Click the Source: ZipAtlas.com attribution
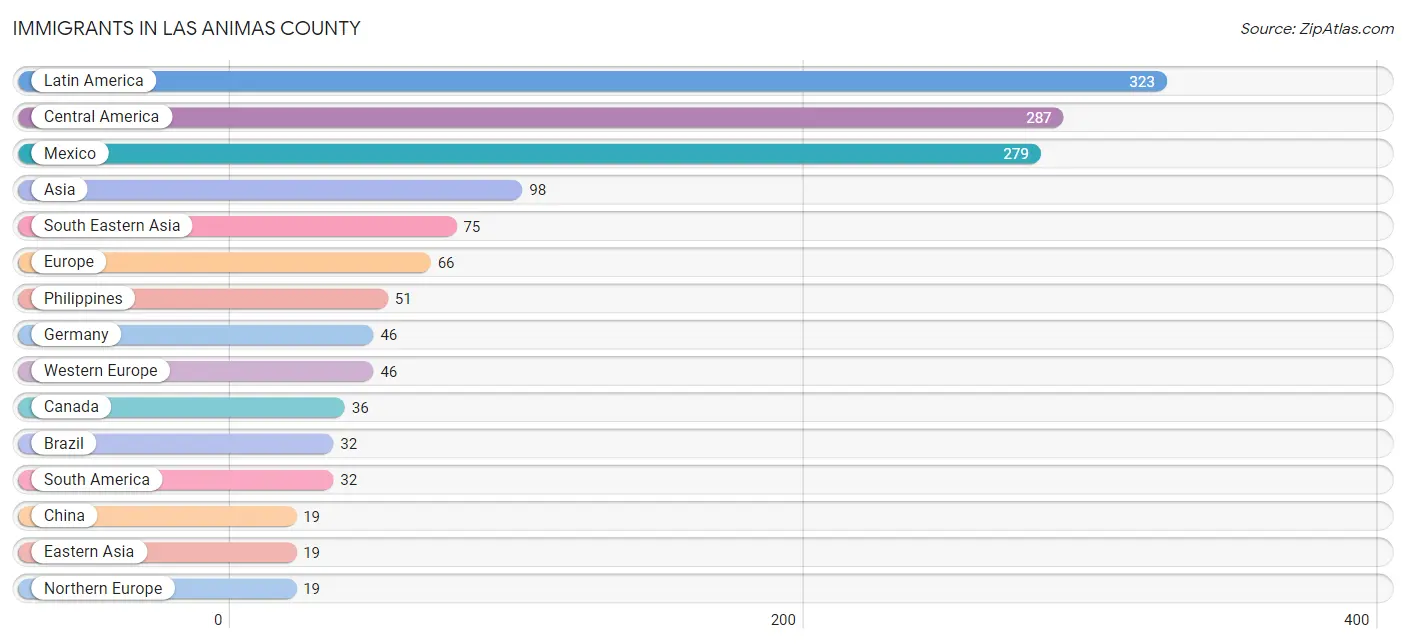 pos(1317,29)
